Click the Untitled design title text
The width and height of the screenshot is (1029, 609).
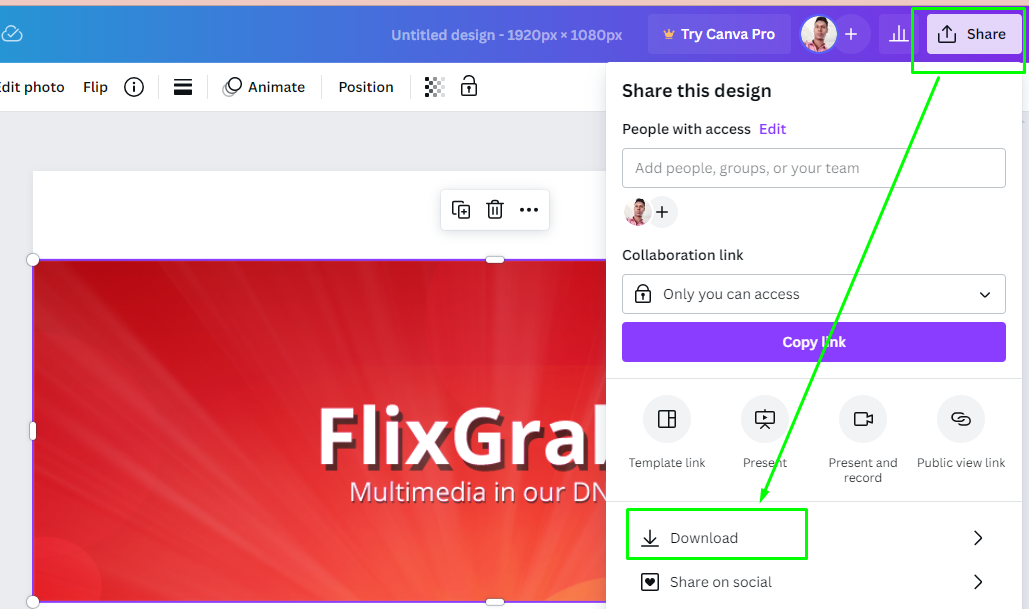507,35
